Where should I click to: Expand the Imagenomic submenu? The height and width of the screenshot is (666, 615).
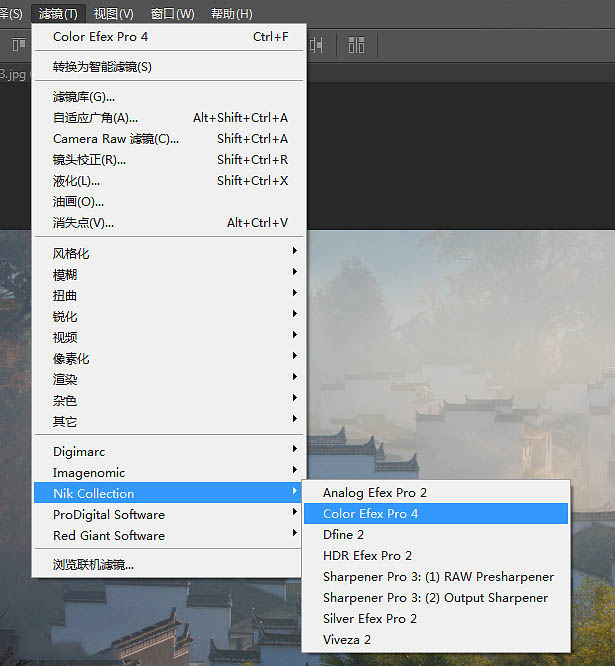click(89, 472)
